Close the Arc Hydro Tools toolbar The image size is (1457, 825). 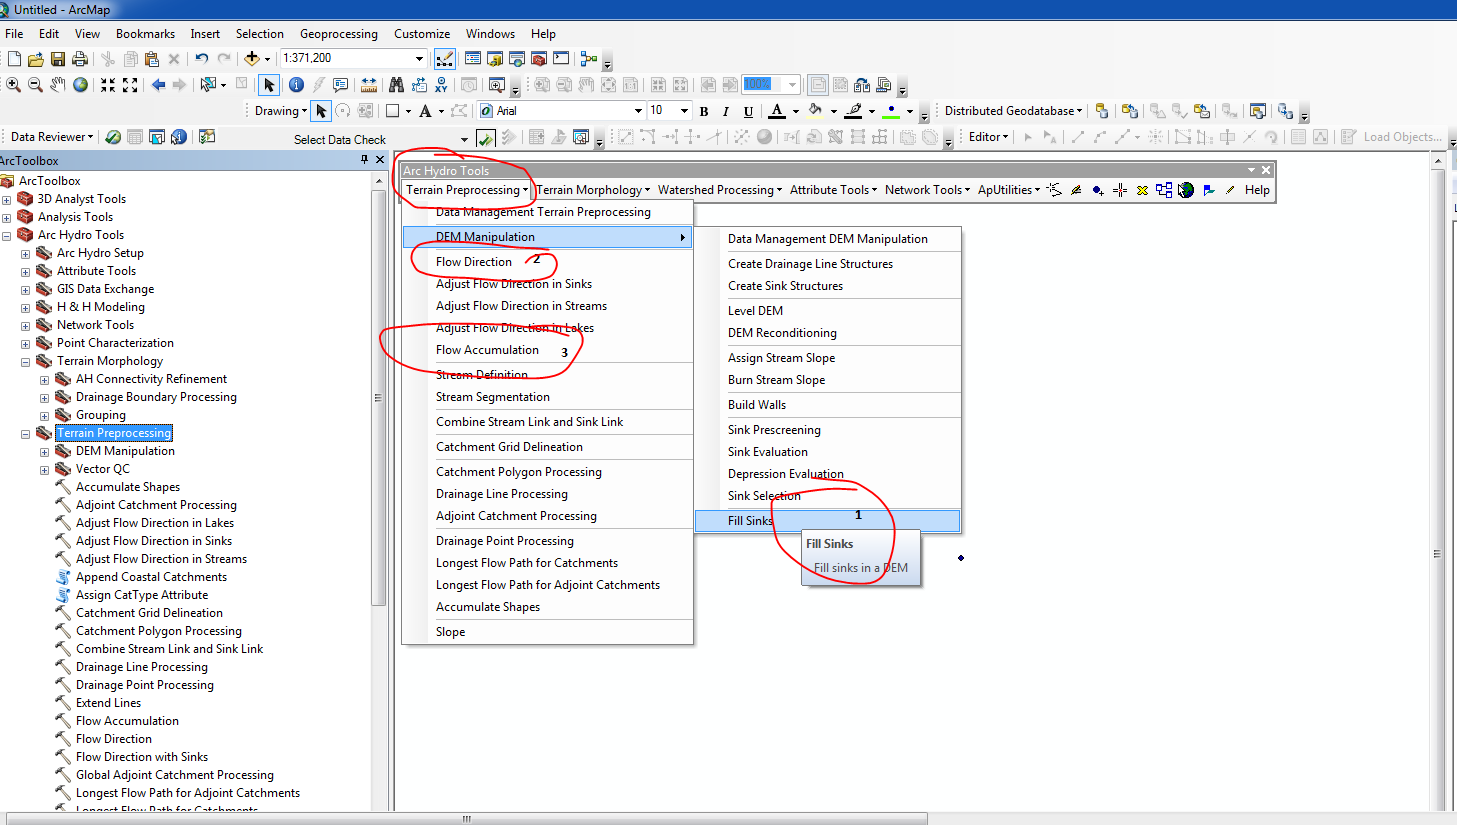tap(1266, 171)
